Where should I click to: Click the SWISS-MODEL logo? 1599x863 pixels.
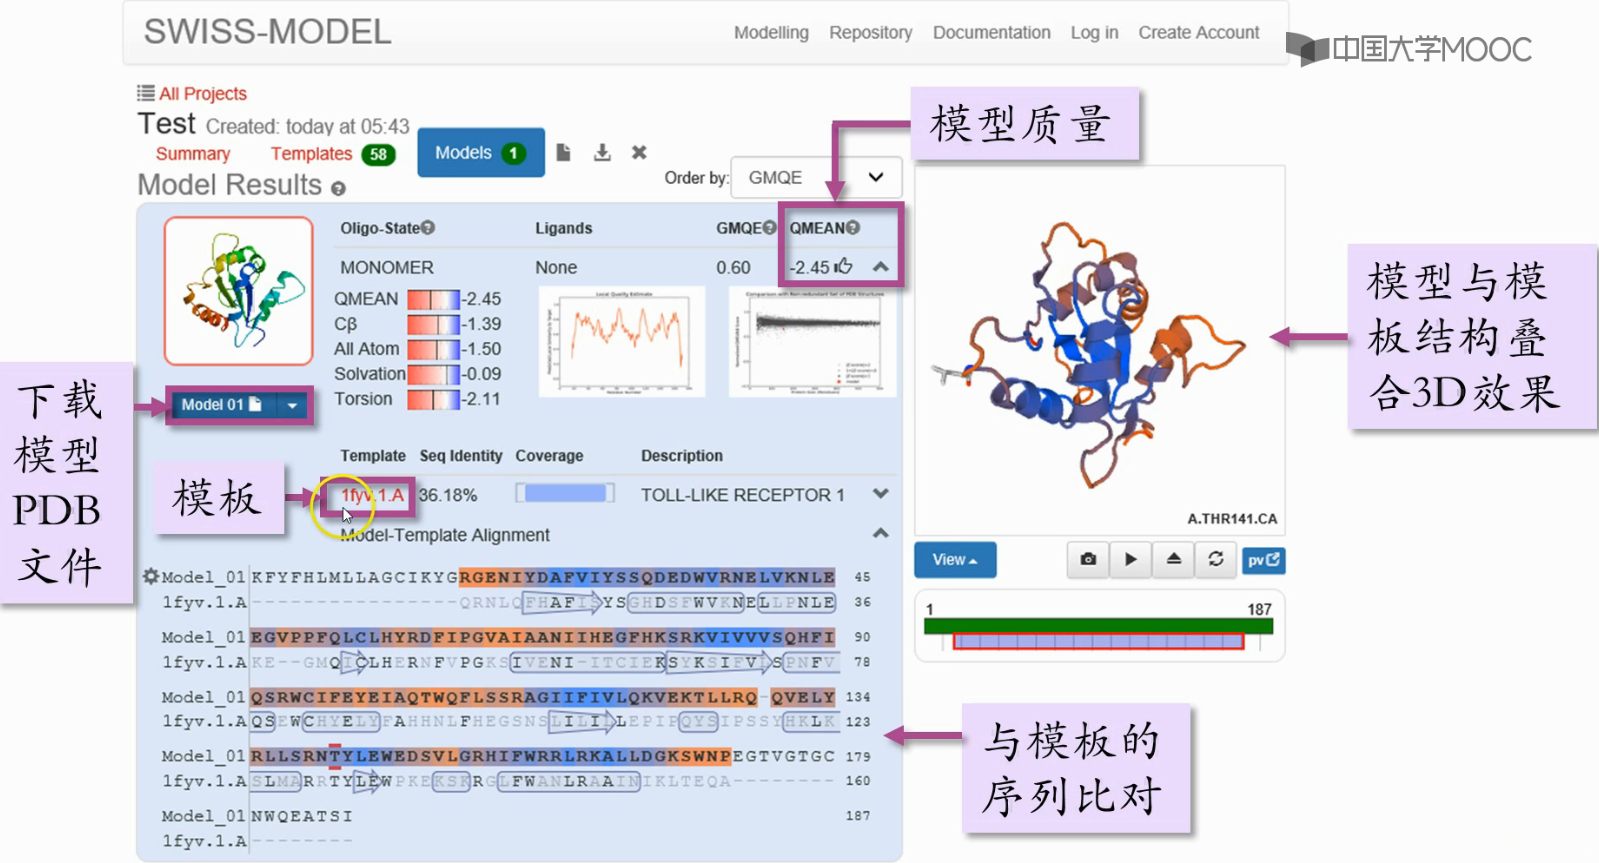click(x=267, y=32)
